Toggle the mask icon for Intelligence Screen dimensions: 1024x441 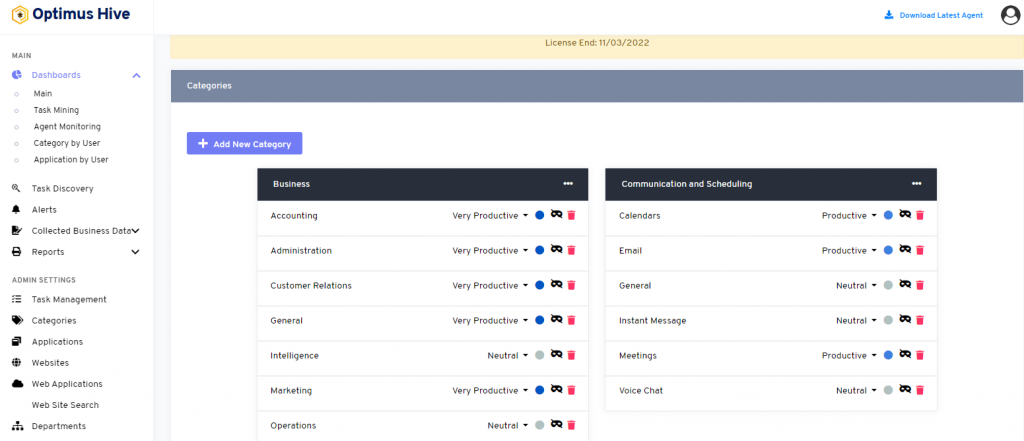tap(556, 354)
